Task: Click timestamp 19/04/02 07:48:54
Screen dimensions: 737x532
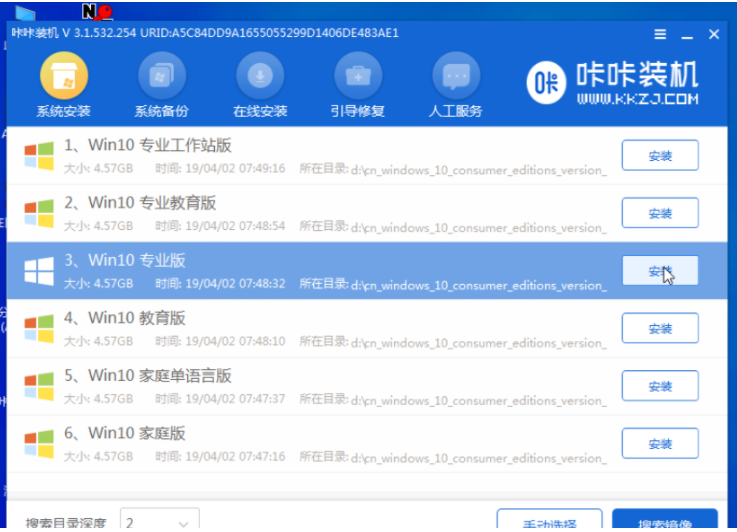Action: click(235, 226)
